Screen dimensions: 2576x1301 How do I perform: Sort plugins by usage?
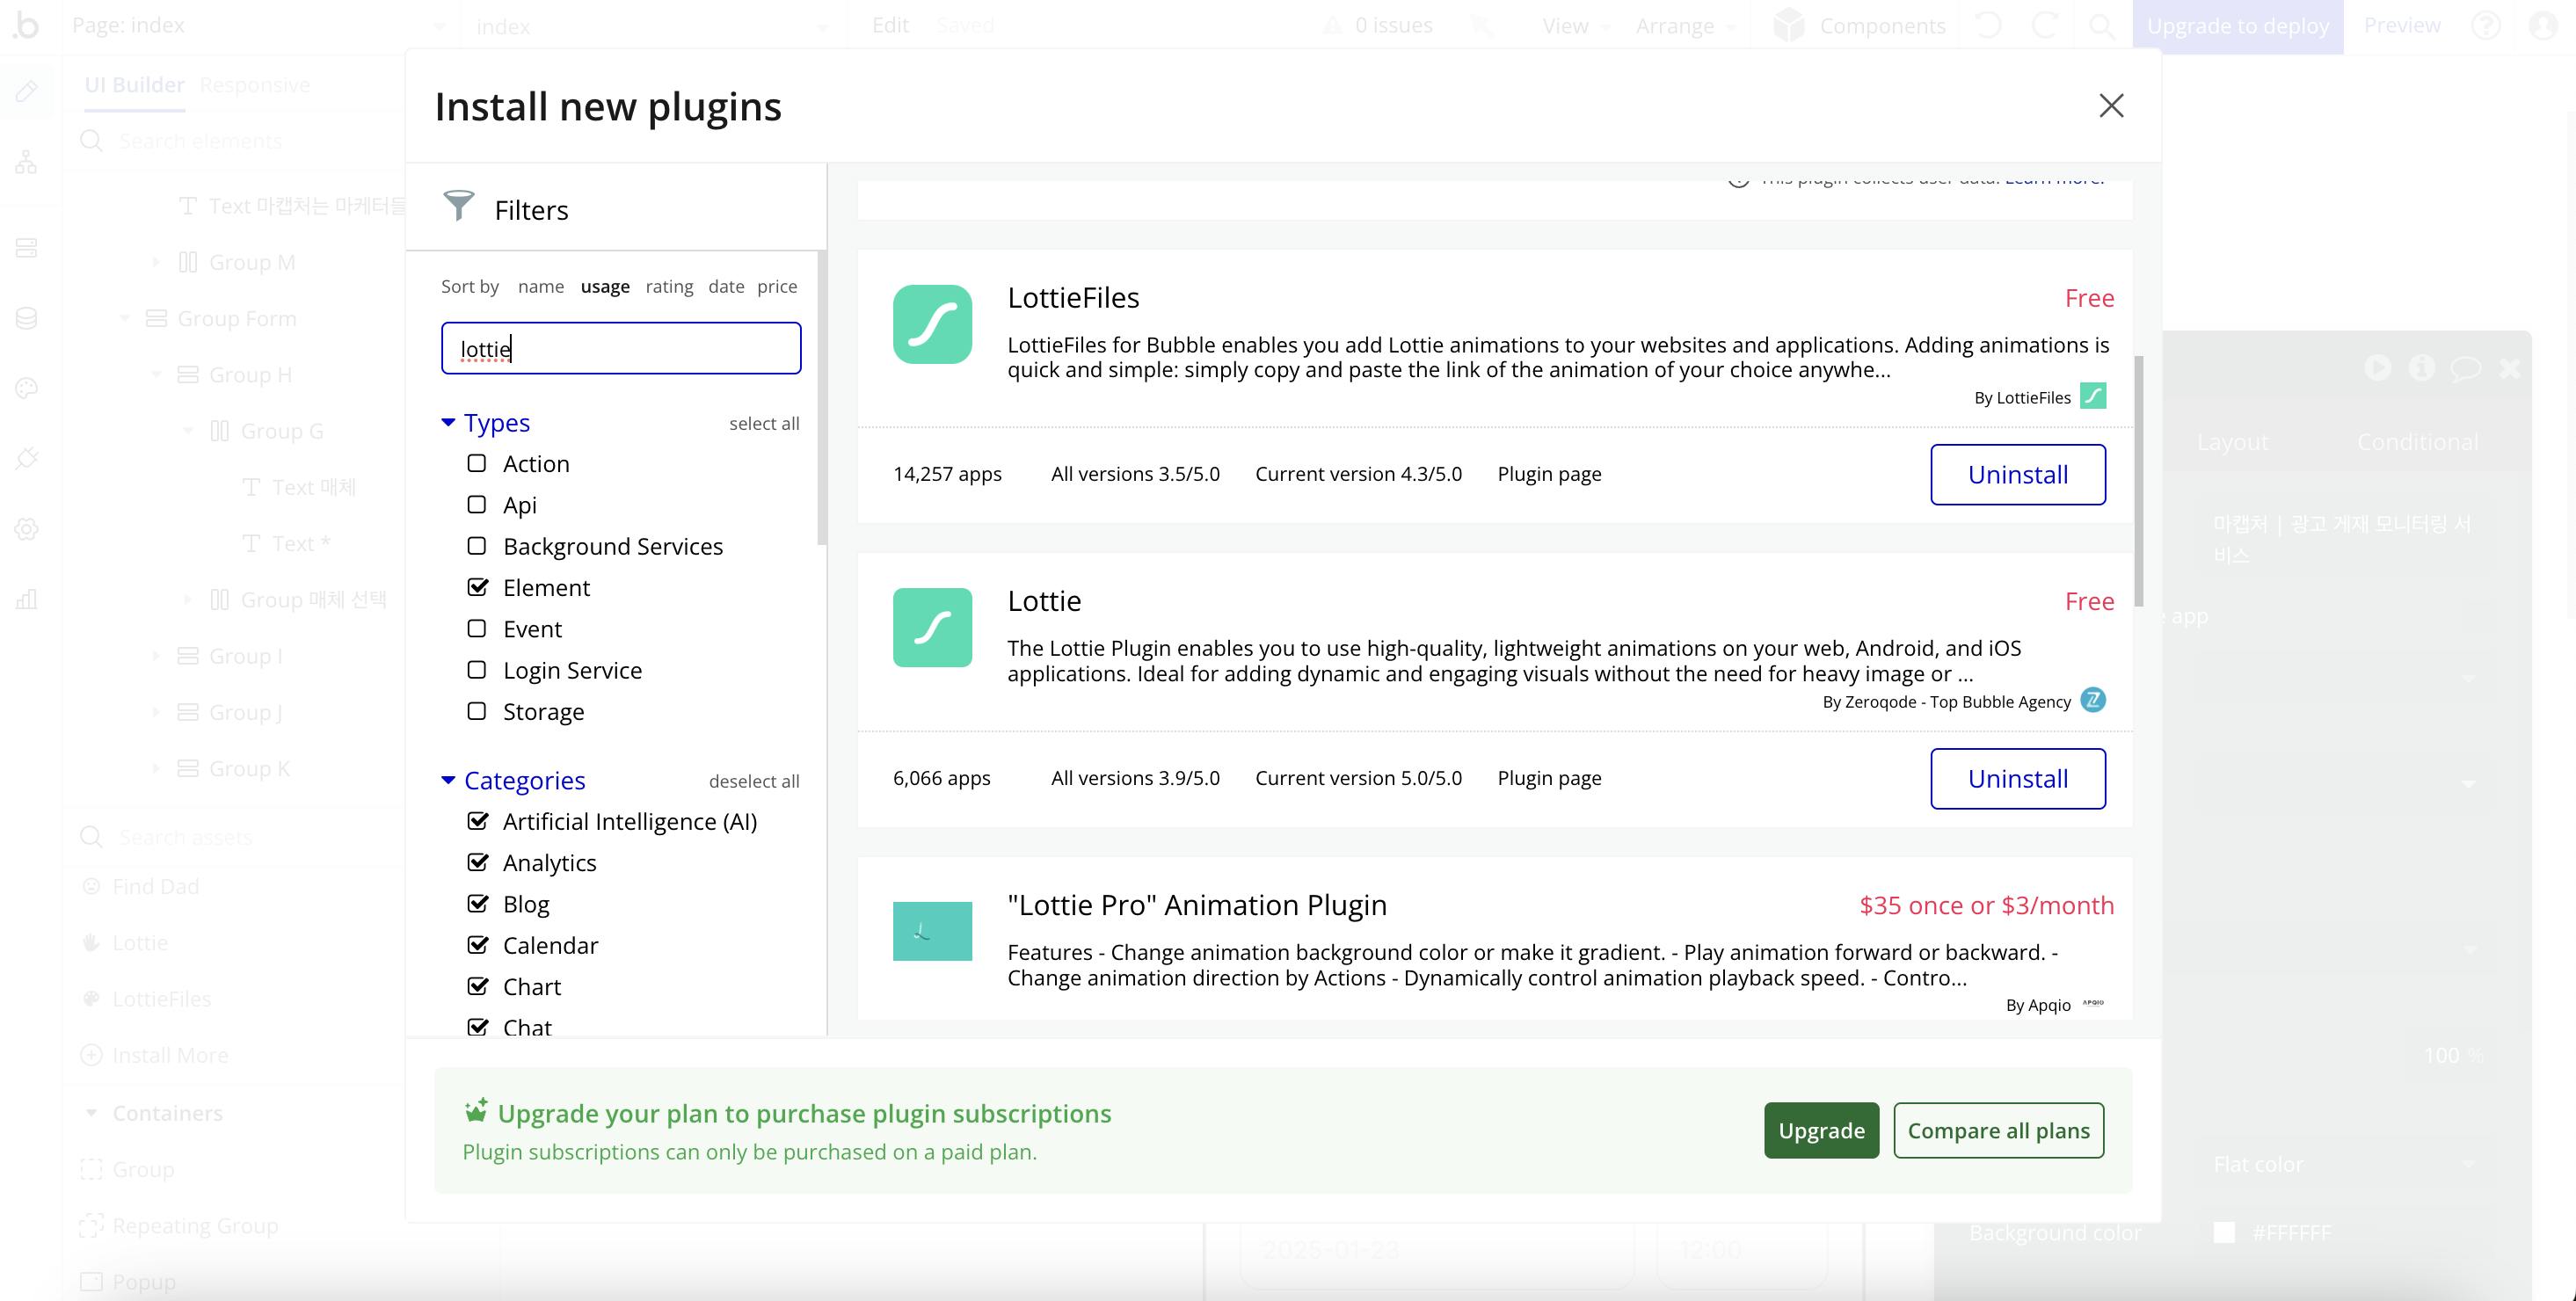pyautogui.click(x=605, y=286)
